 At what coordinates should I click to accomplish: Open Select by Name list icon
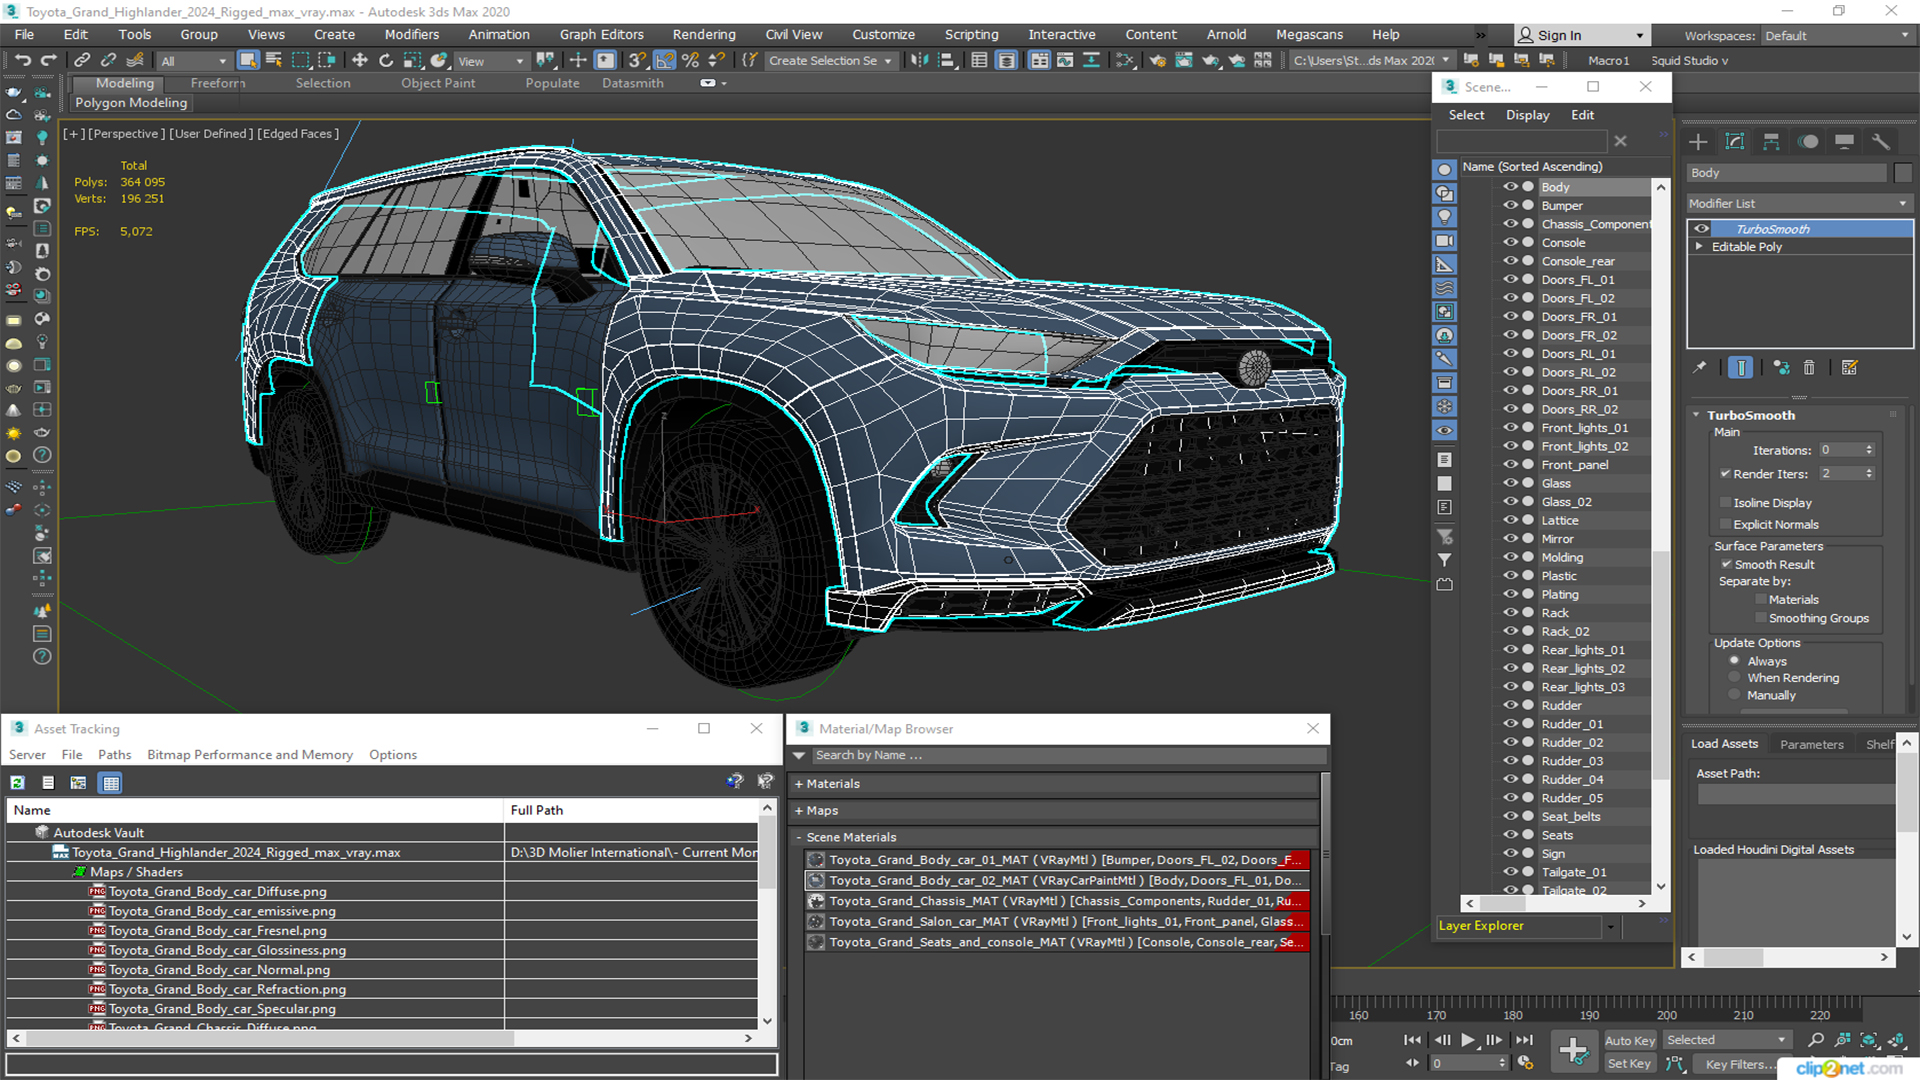[x=274, y=61]
